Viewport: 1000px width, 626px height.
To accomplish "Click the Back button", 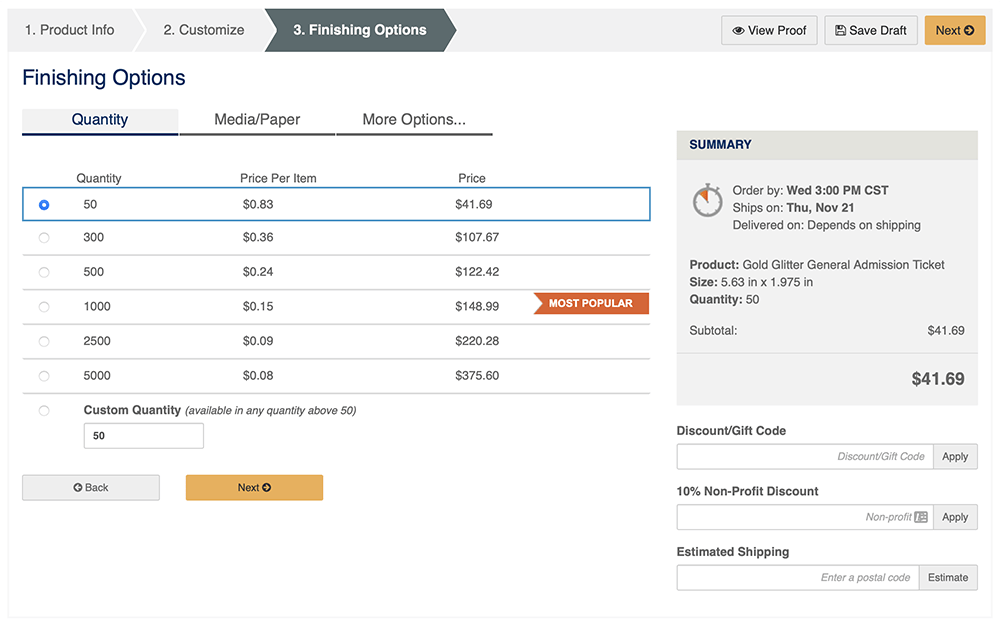I will pos(91,488).
